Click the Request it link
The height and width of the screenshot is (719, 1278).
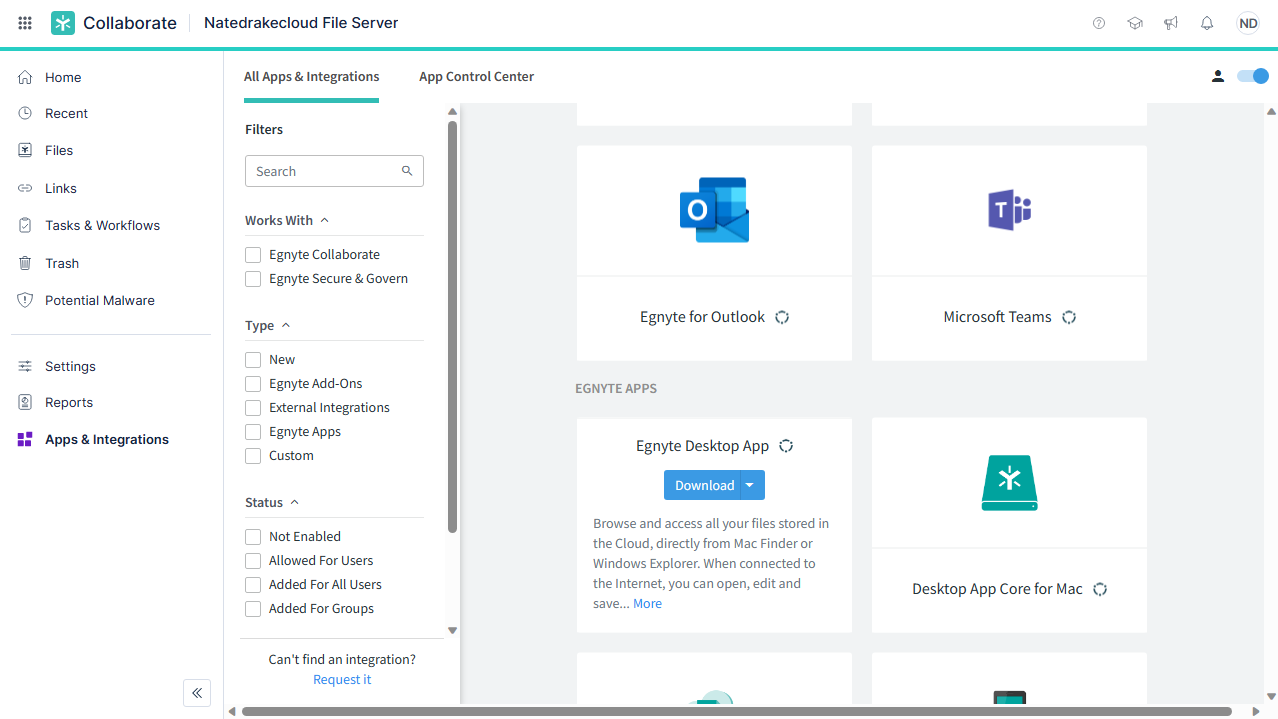[342, 680]
